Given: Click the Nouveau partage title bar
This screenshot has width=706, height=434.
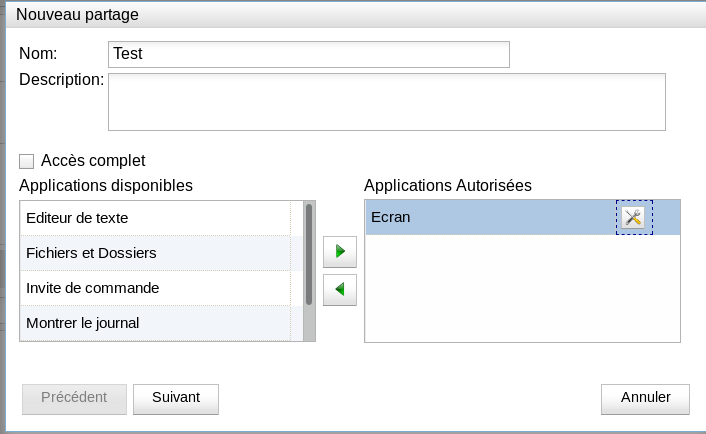Looking at the screenshot, I should pyautogui.click(x=356, y=15).
